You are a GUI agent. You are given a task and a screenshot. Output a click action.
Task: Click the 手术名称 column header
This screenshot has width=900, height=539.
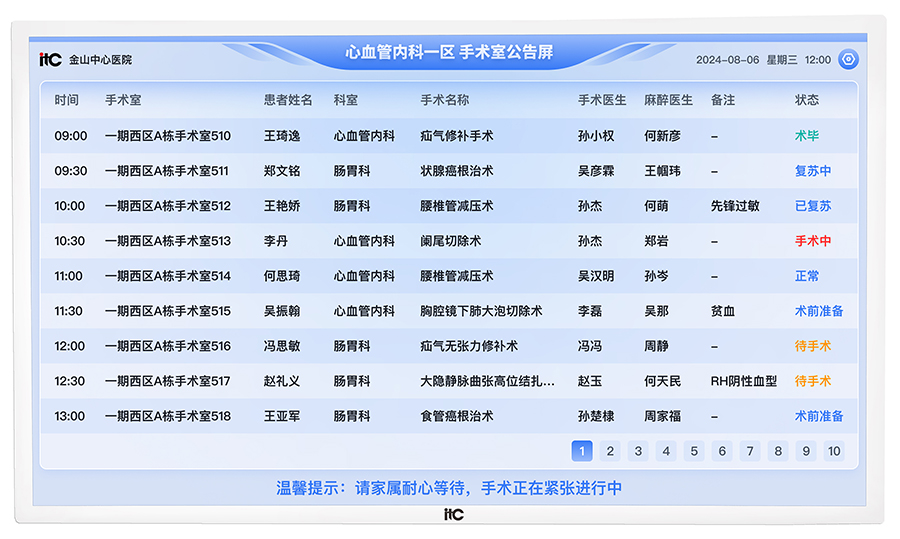point(445,100)
